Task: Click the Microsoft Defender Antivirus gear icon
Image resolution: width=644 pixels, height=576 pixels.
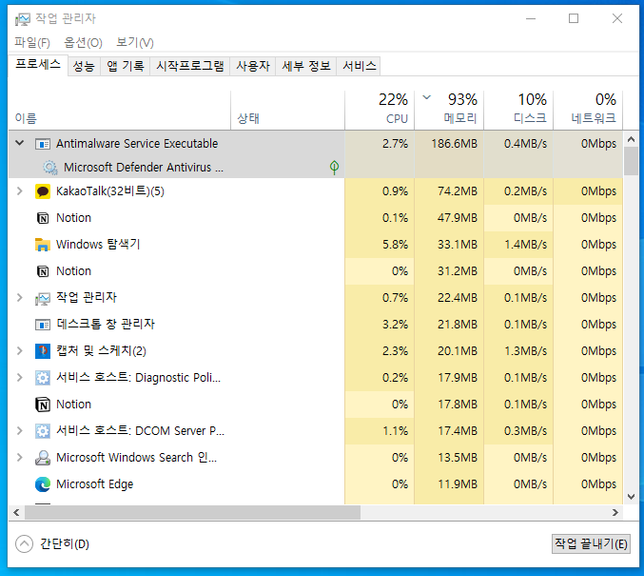Action: [x=50, y=168]
